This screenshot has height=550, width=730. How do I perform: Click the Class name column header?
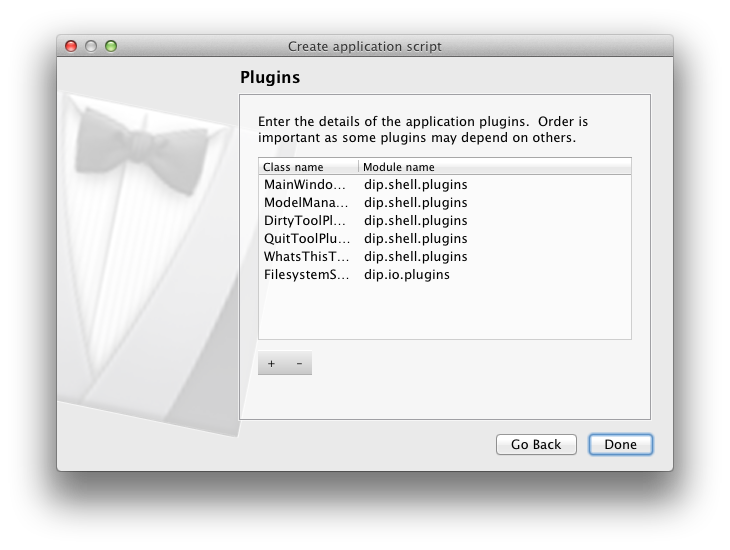[x=308, y=167]
